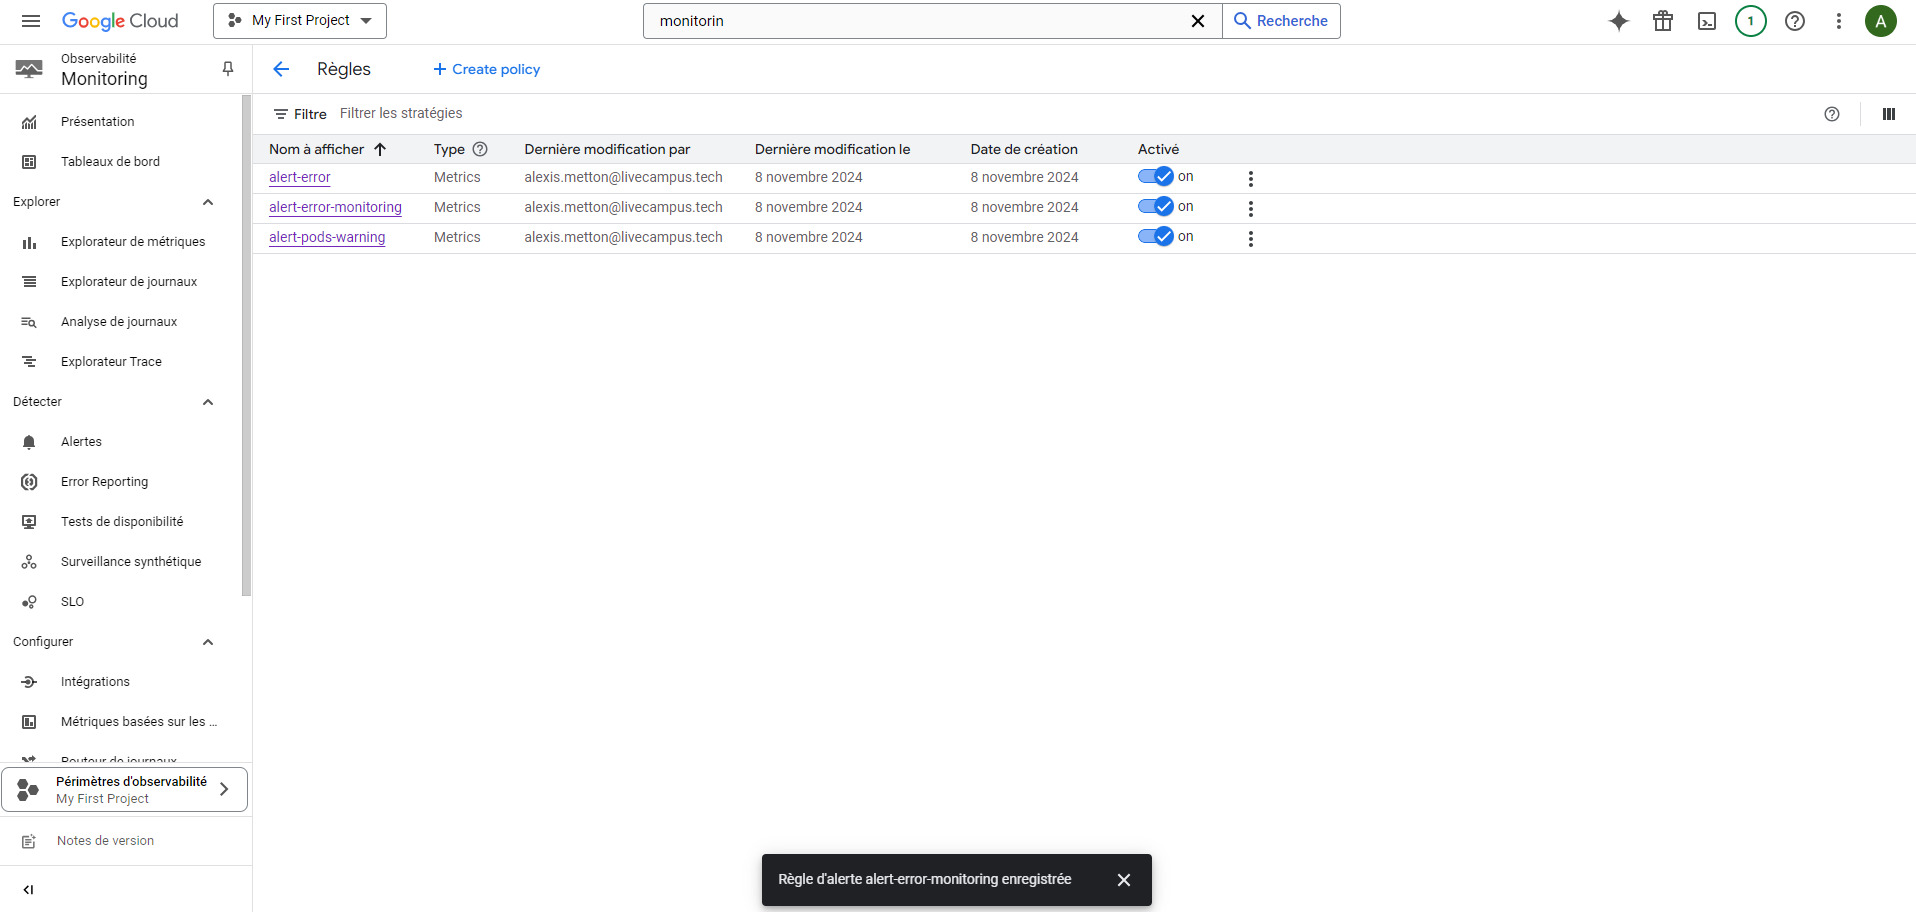The width and height of the screenshot is (1916, 912).
Task: Open the alert-error-monitoring policy
Action: click(335, 207)
